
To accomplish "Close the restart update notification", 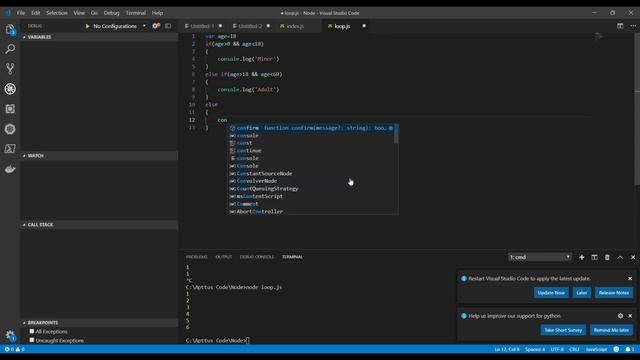I will 630,278.
